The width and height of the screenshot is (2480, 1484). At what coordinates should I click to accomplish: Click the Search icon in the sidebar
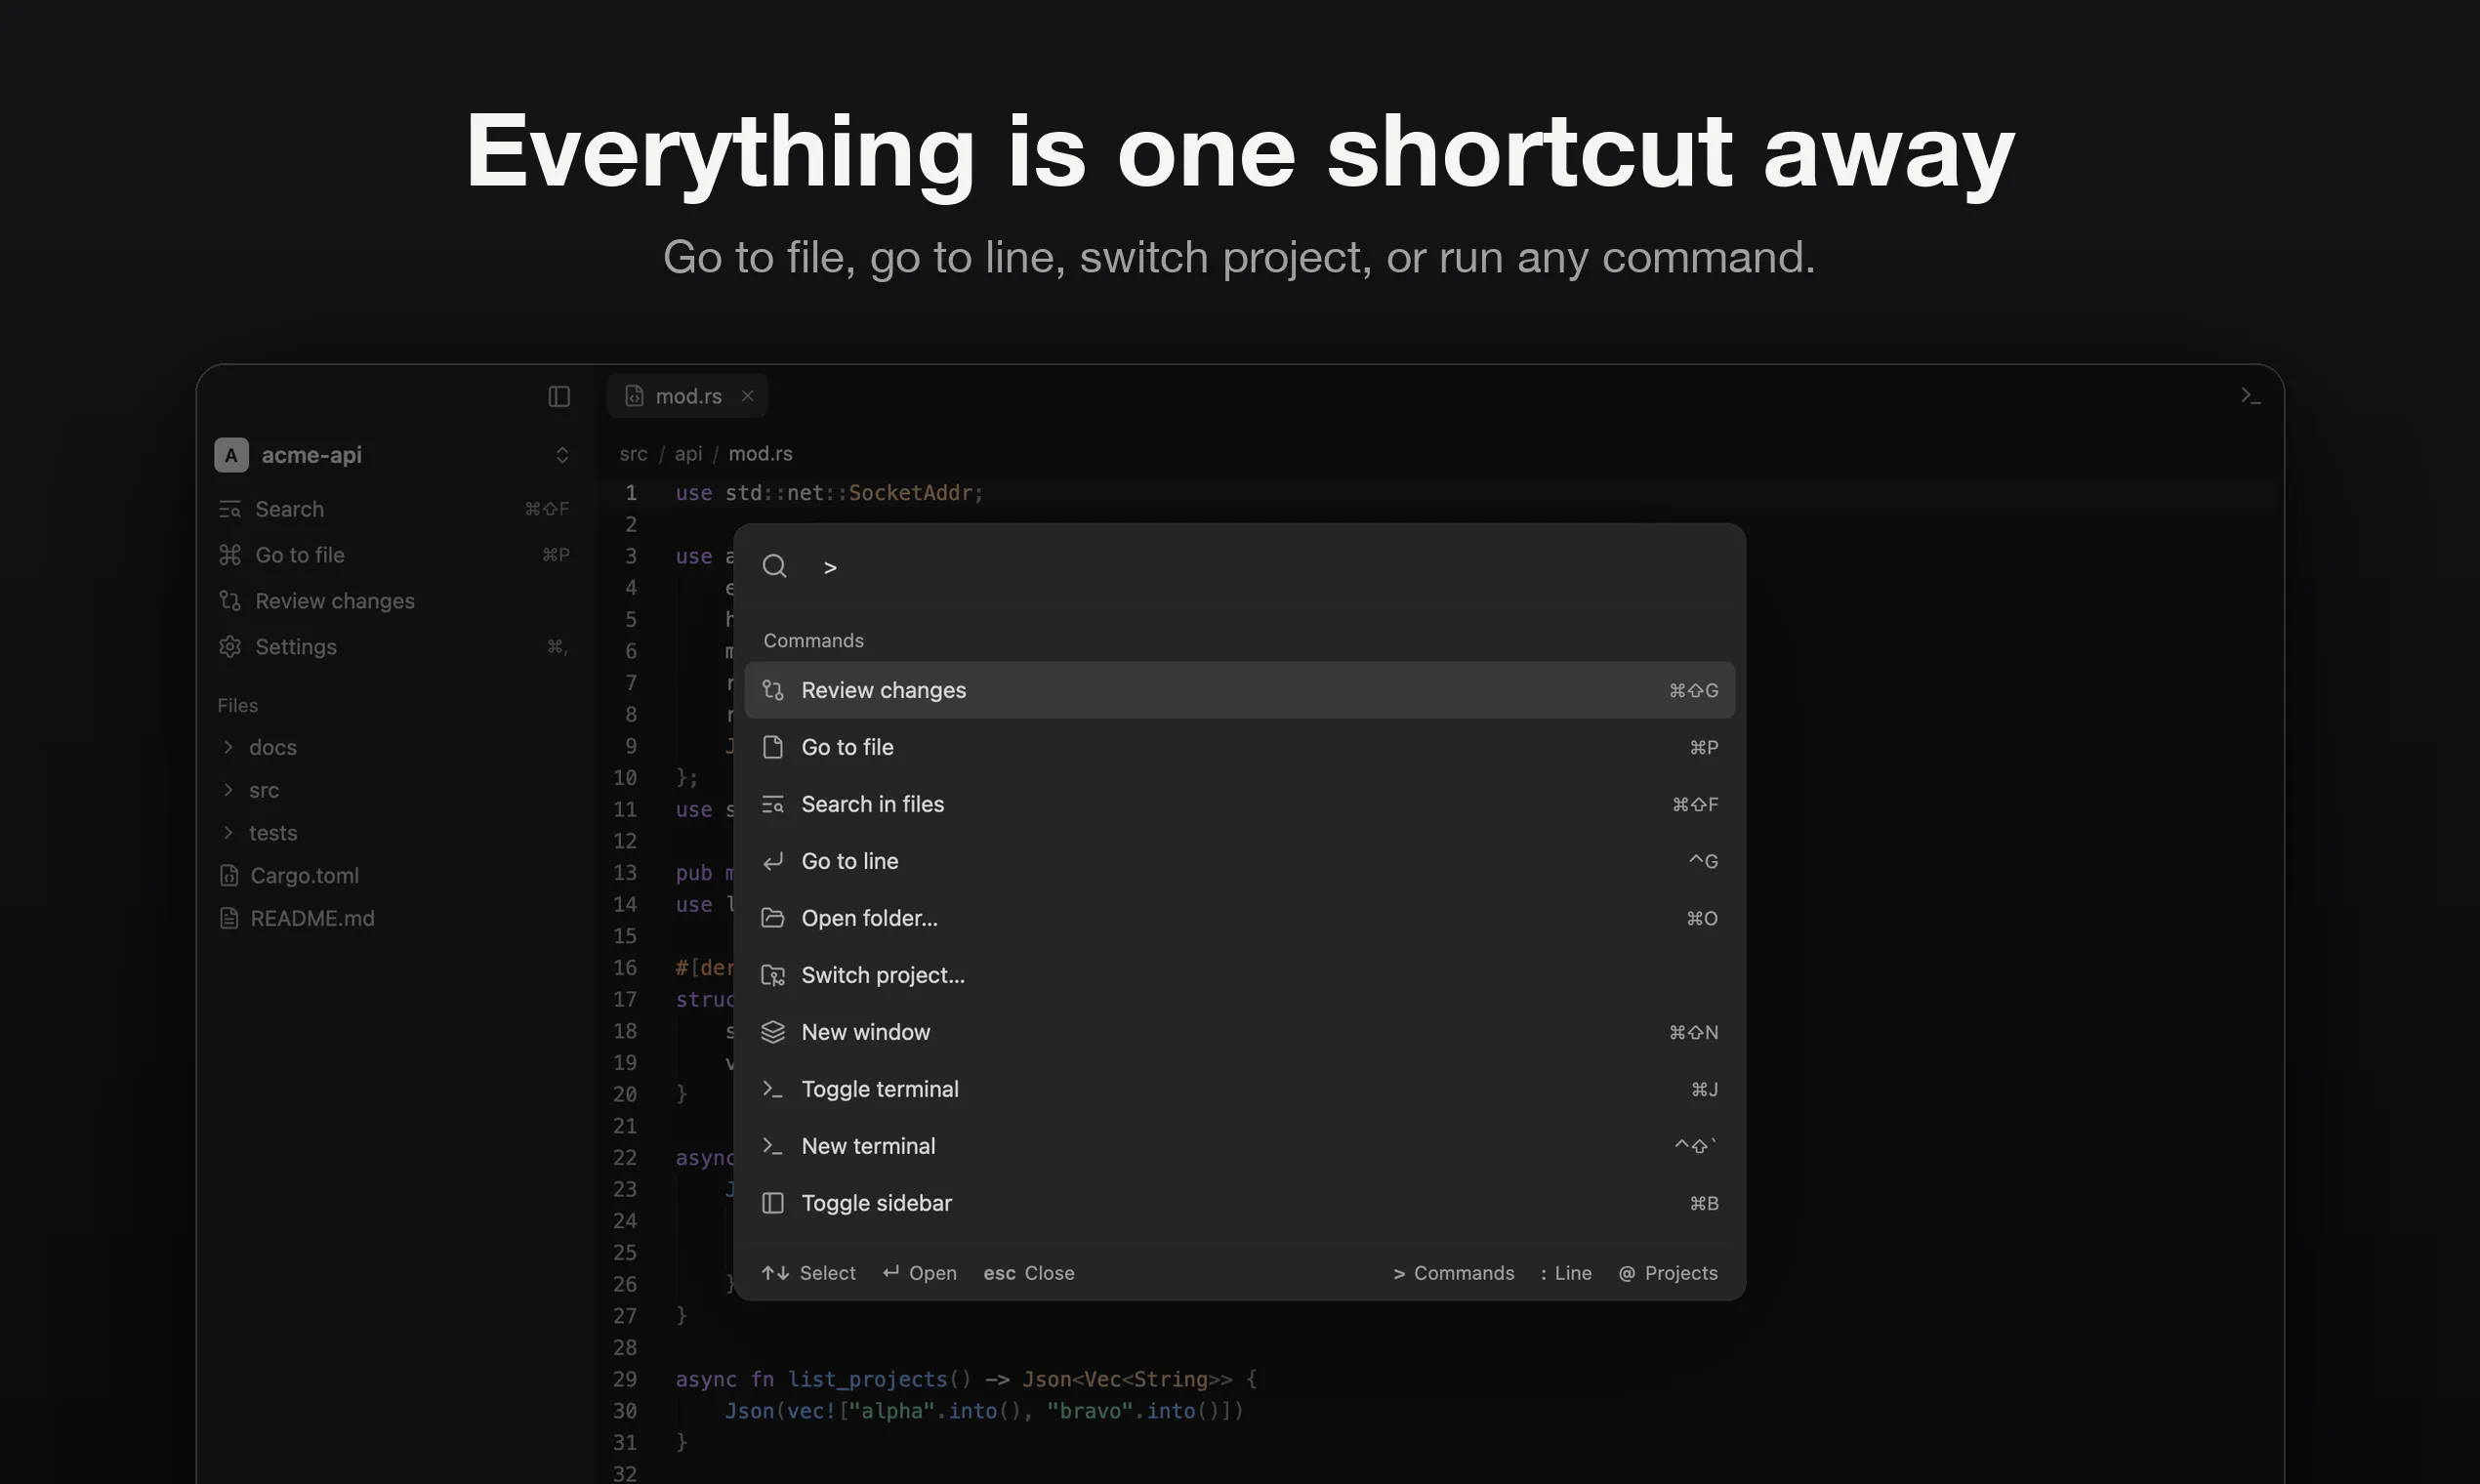[x=229, y=509]
